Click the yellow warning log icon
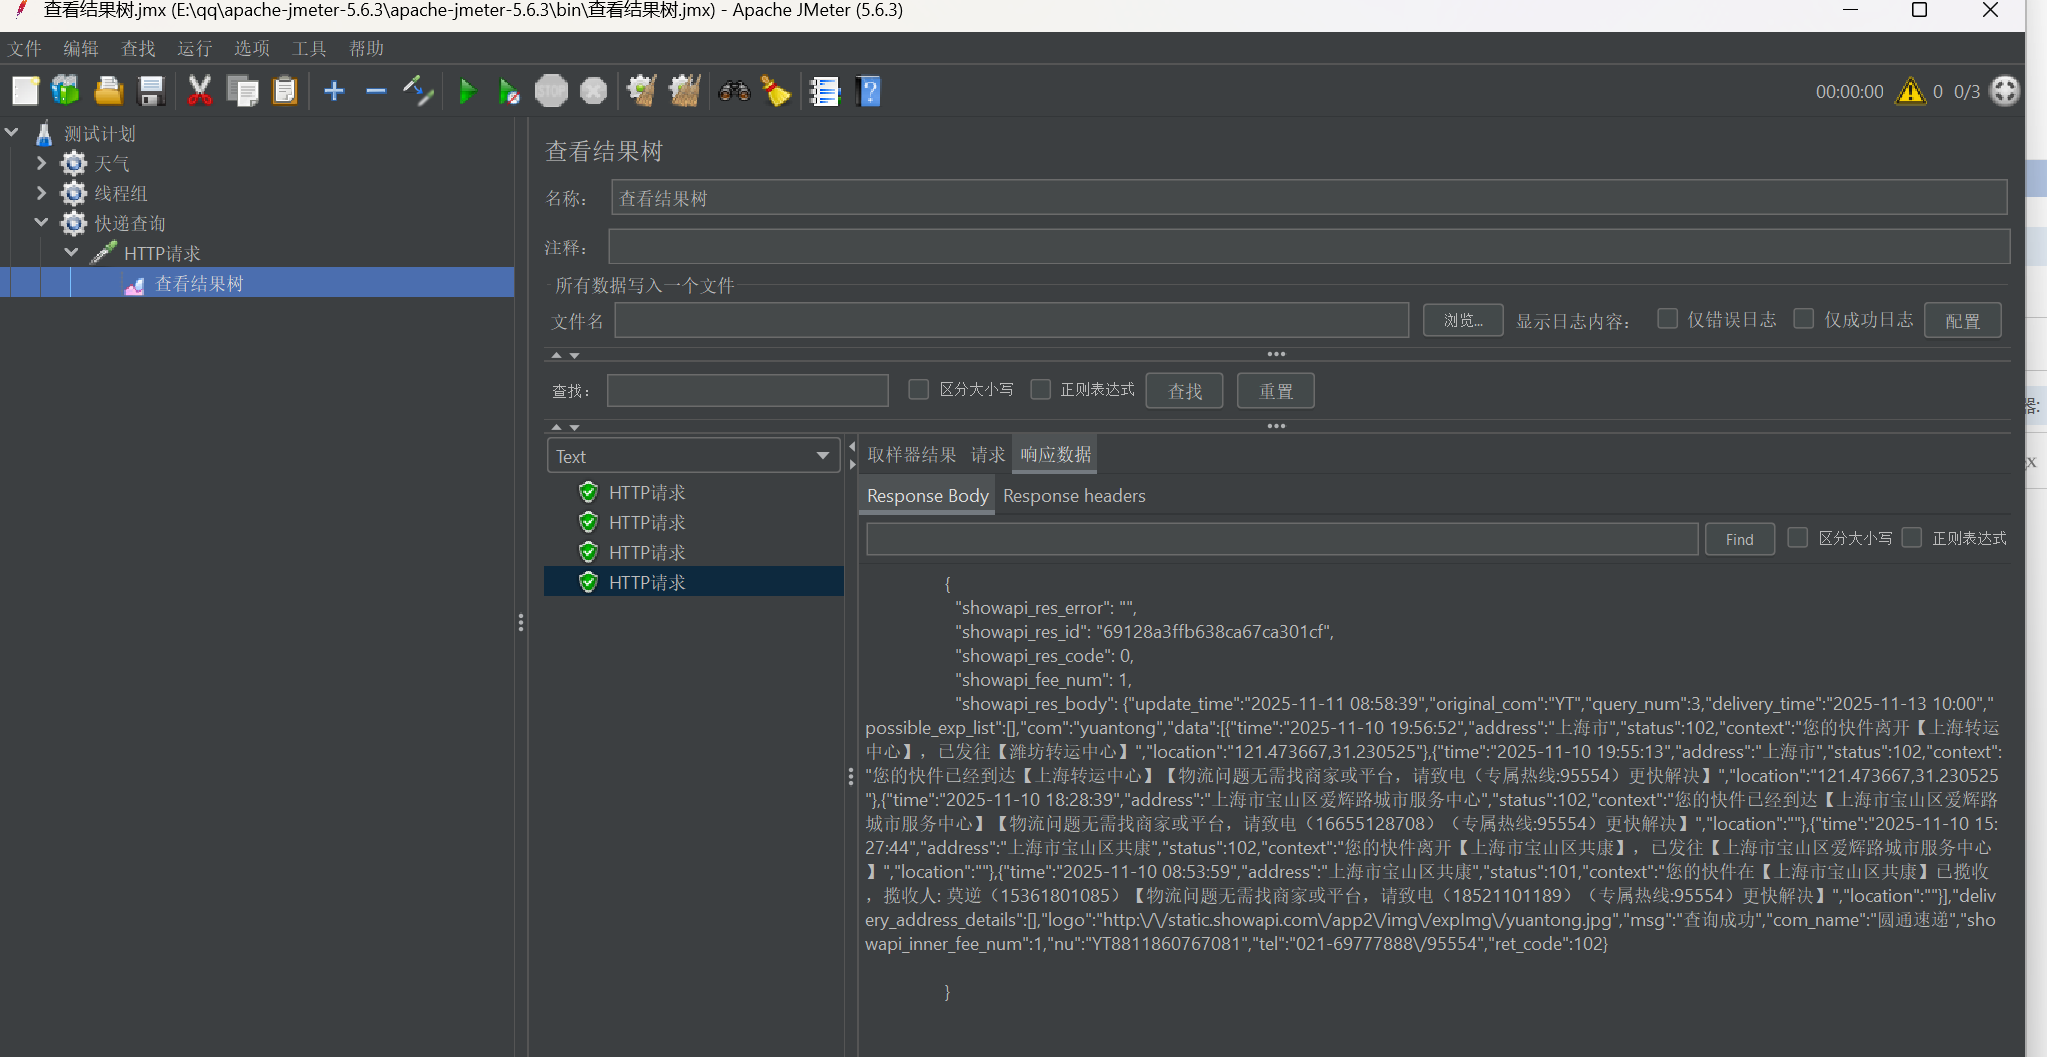Viewport: 2047px width, 1057px height. tap(1911, 91)
